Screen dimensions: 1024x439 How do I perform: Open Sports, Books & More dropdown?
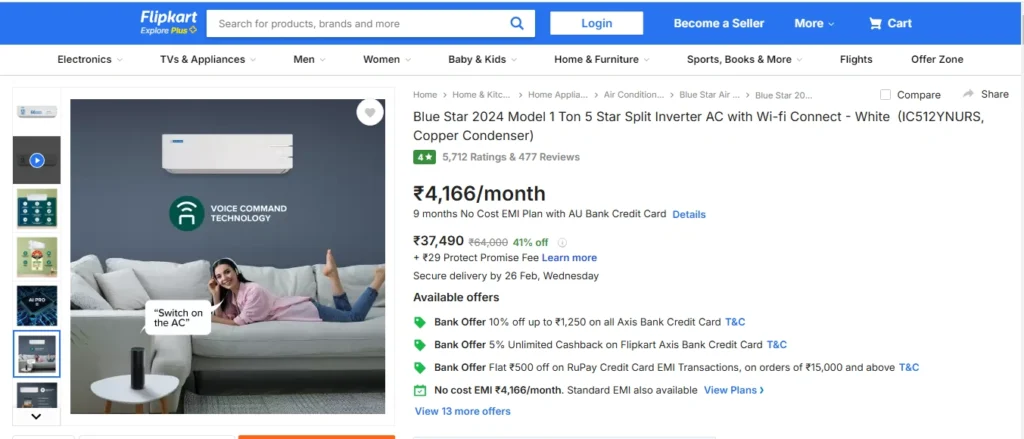[744, 59]
